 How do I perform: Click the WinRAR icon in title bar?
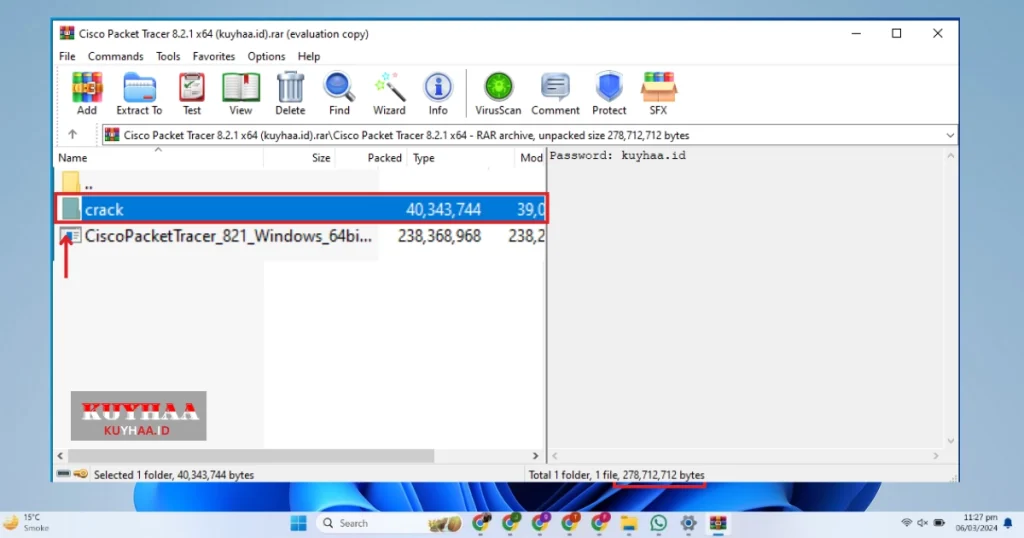click(x=67, y=33)
